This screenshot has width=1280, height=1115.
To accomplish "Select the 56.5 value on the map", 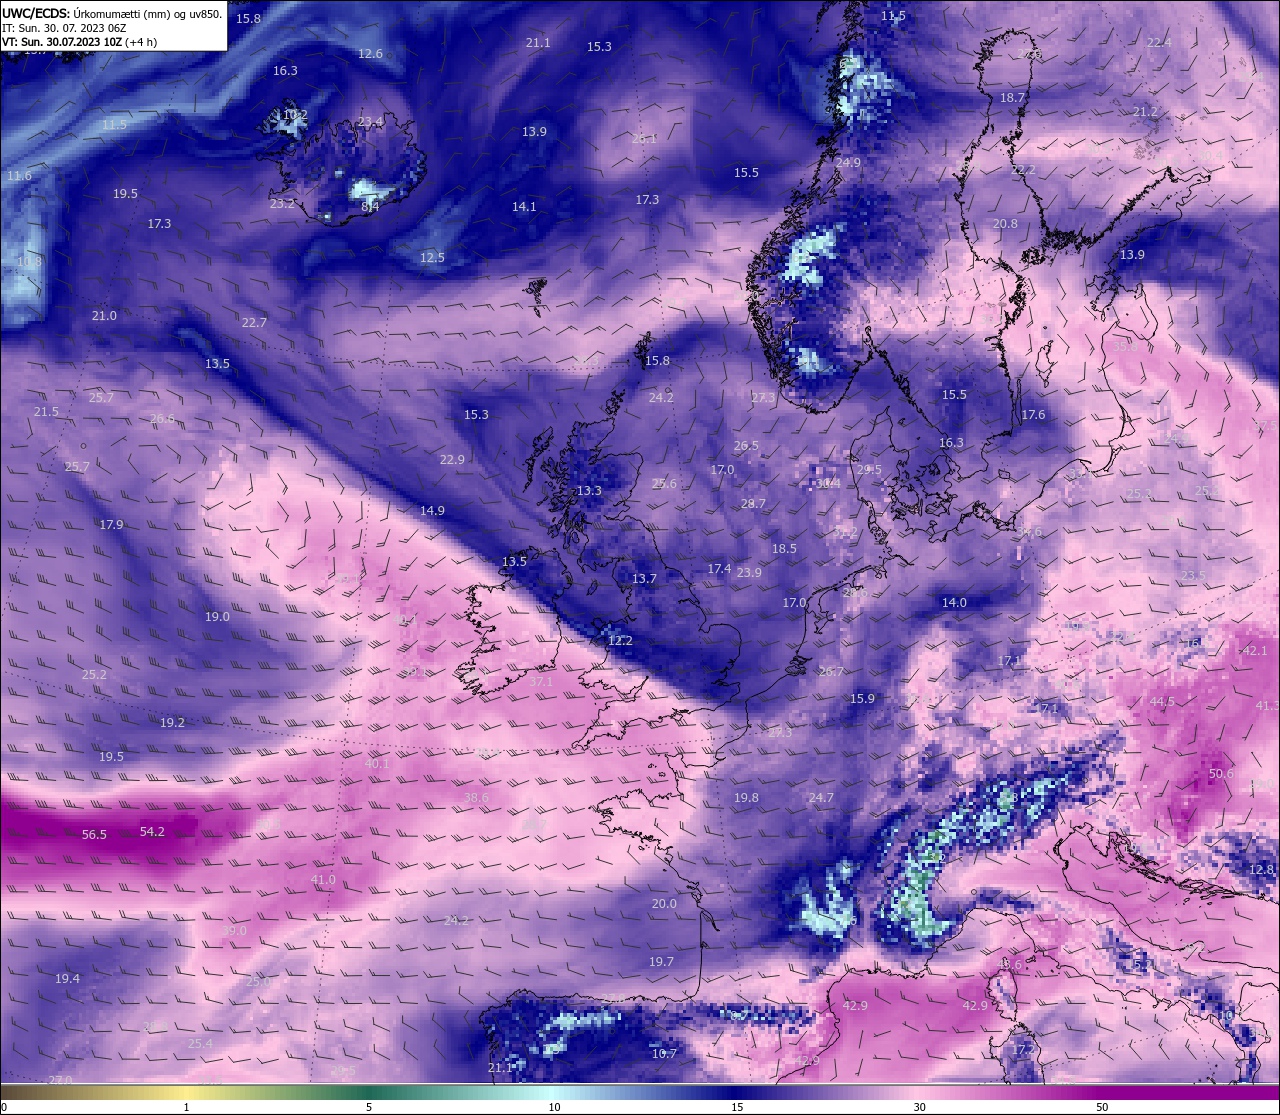I will point(94,834).
